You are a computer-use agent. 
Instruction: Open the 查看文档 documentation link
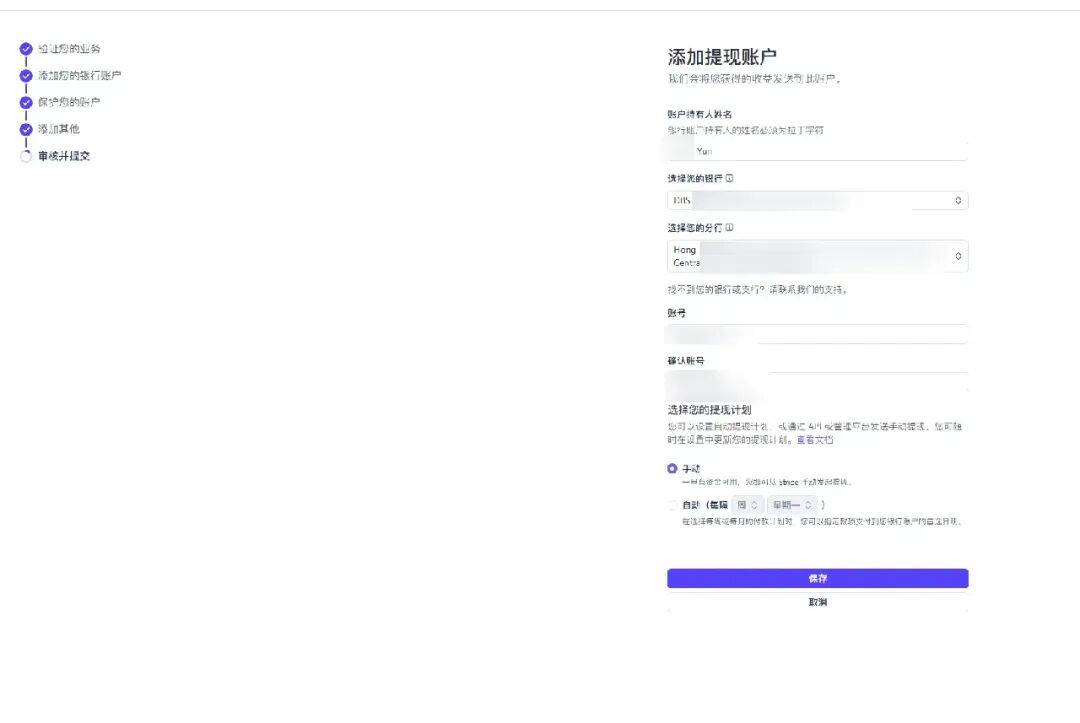click(x=815, y=439)
